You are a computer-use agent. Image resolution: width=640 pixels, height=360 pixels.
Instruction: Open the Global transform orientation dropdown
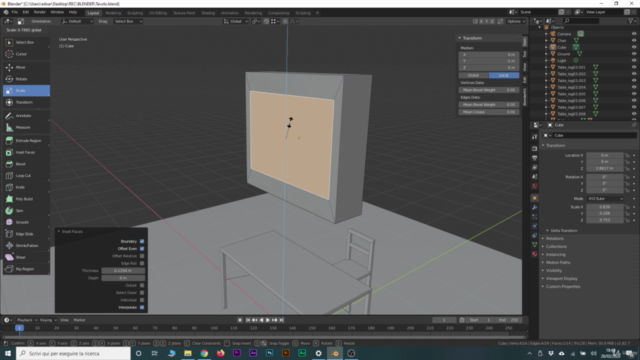[236, 21]
